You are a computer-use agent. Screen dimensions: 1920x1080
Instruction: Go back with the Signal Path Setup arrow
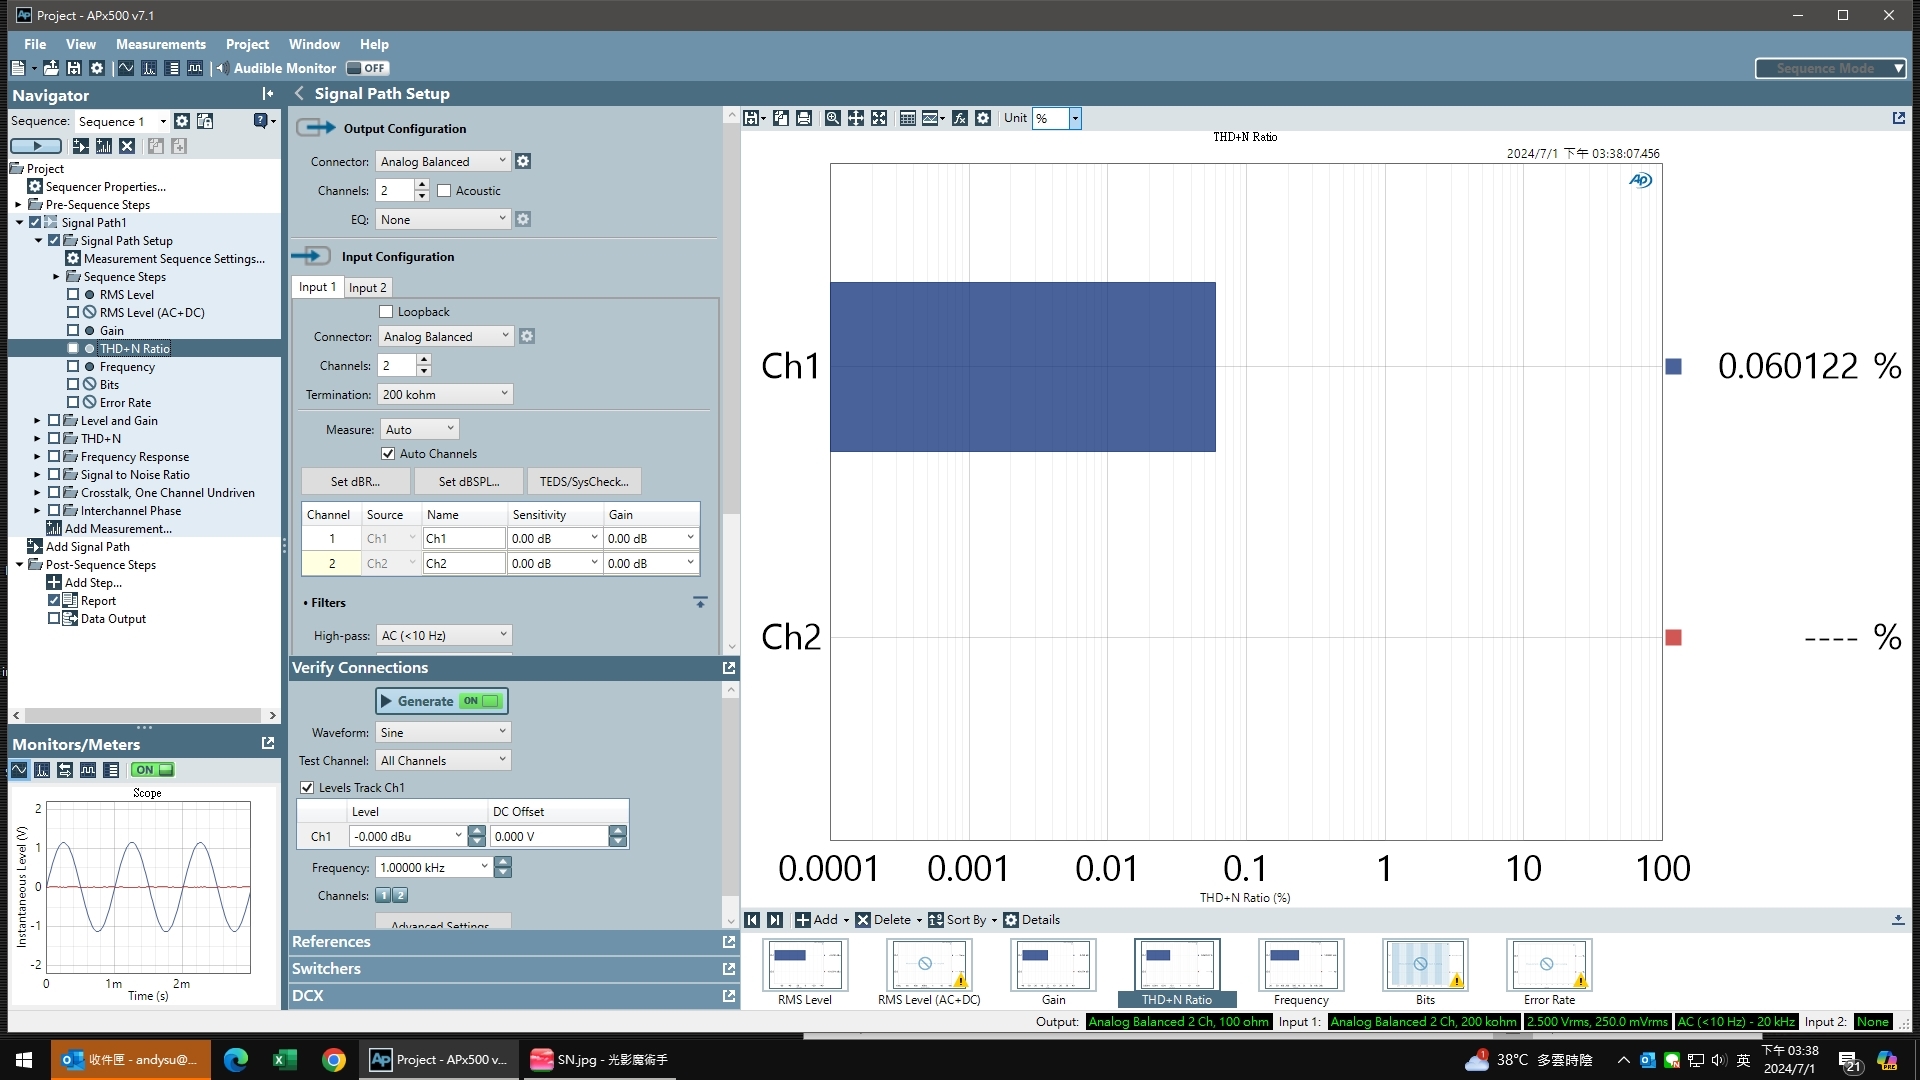[x=299, y=93]
